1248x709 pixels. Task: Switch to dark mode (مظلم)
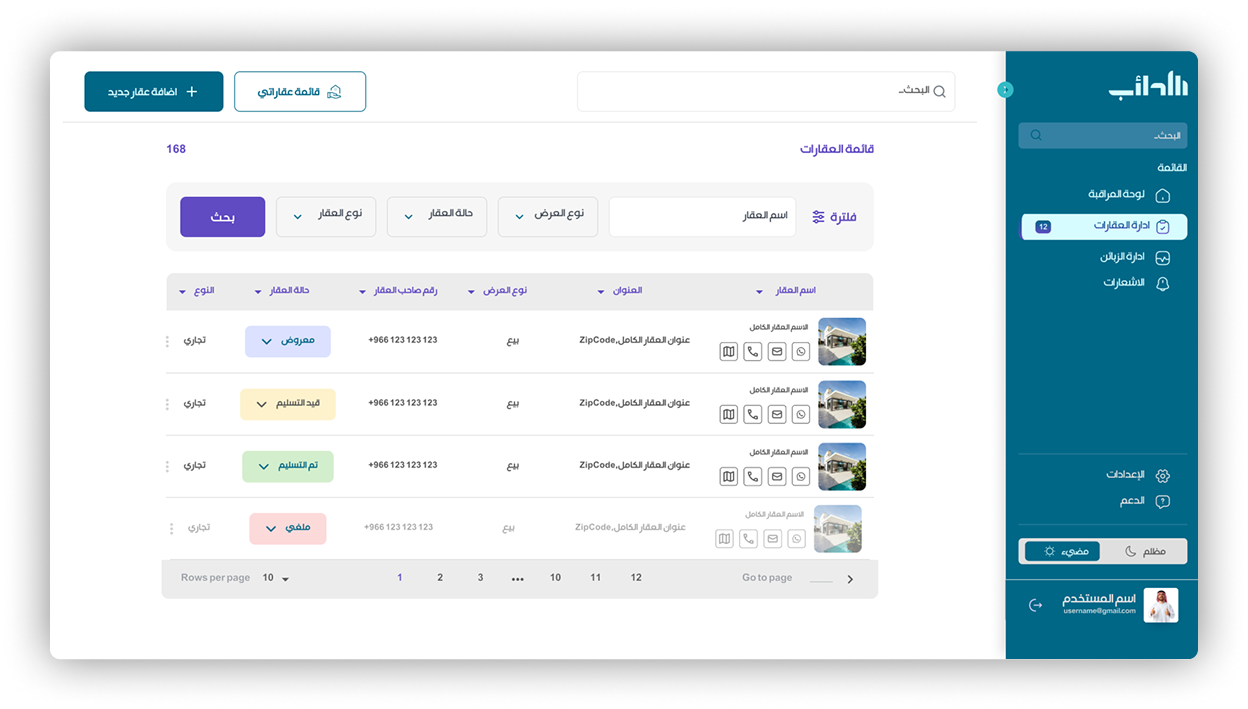tap(1144, 551)
